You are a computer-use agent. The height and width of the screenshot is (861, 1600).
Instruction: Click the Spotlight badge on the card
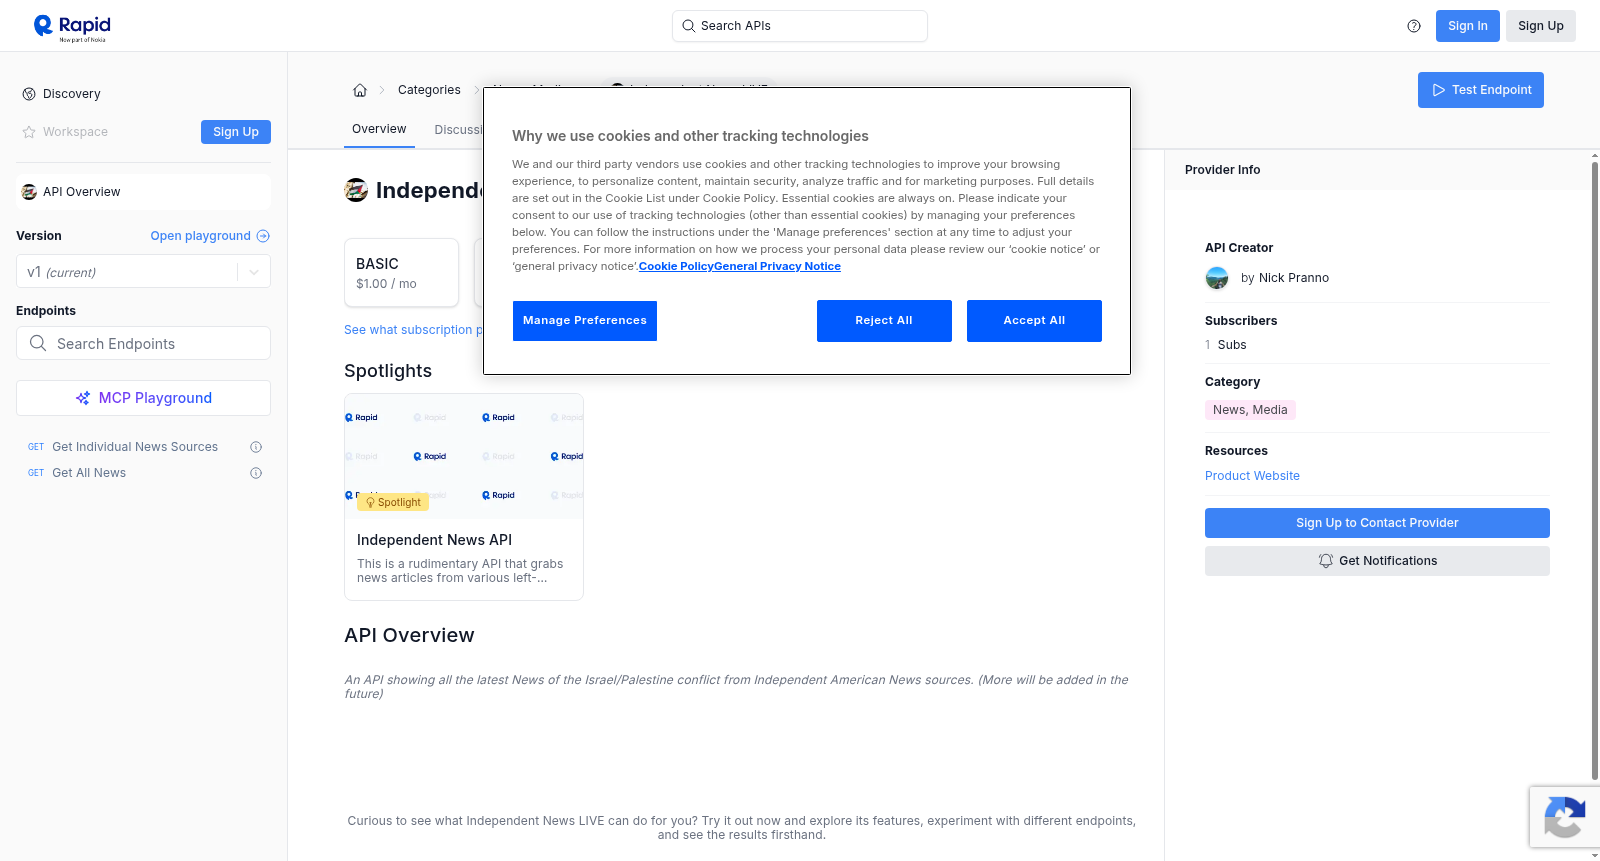tap(393, 502)
